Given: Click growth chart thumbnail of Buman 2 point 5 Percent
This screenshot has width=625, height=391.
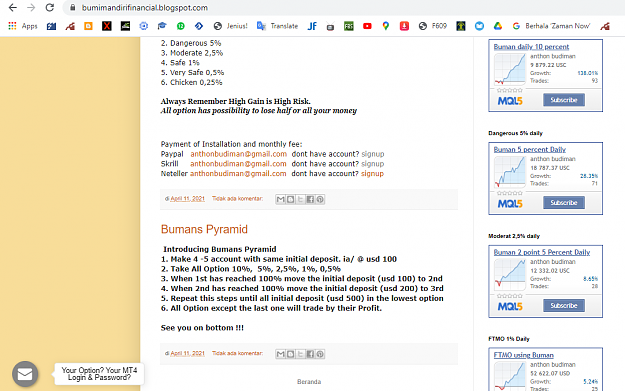Looking at the screenshot, I should pos(510,275).
